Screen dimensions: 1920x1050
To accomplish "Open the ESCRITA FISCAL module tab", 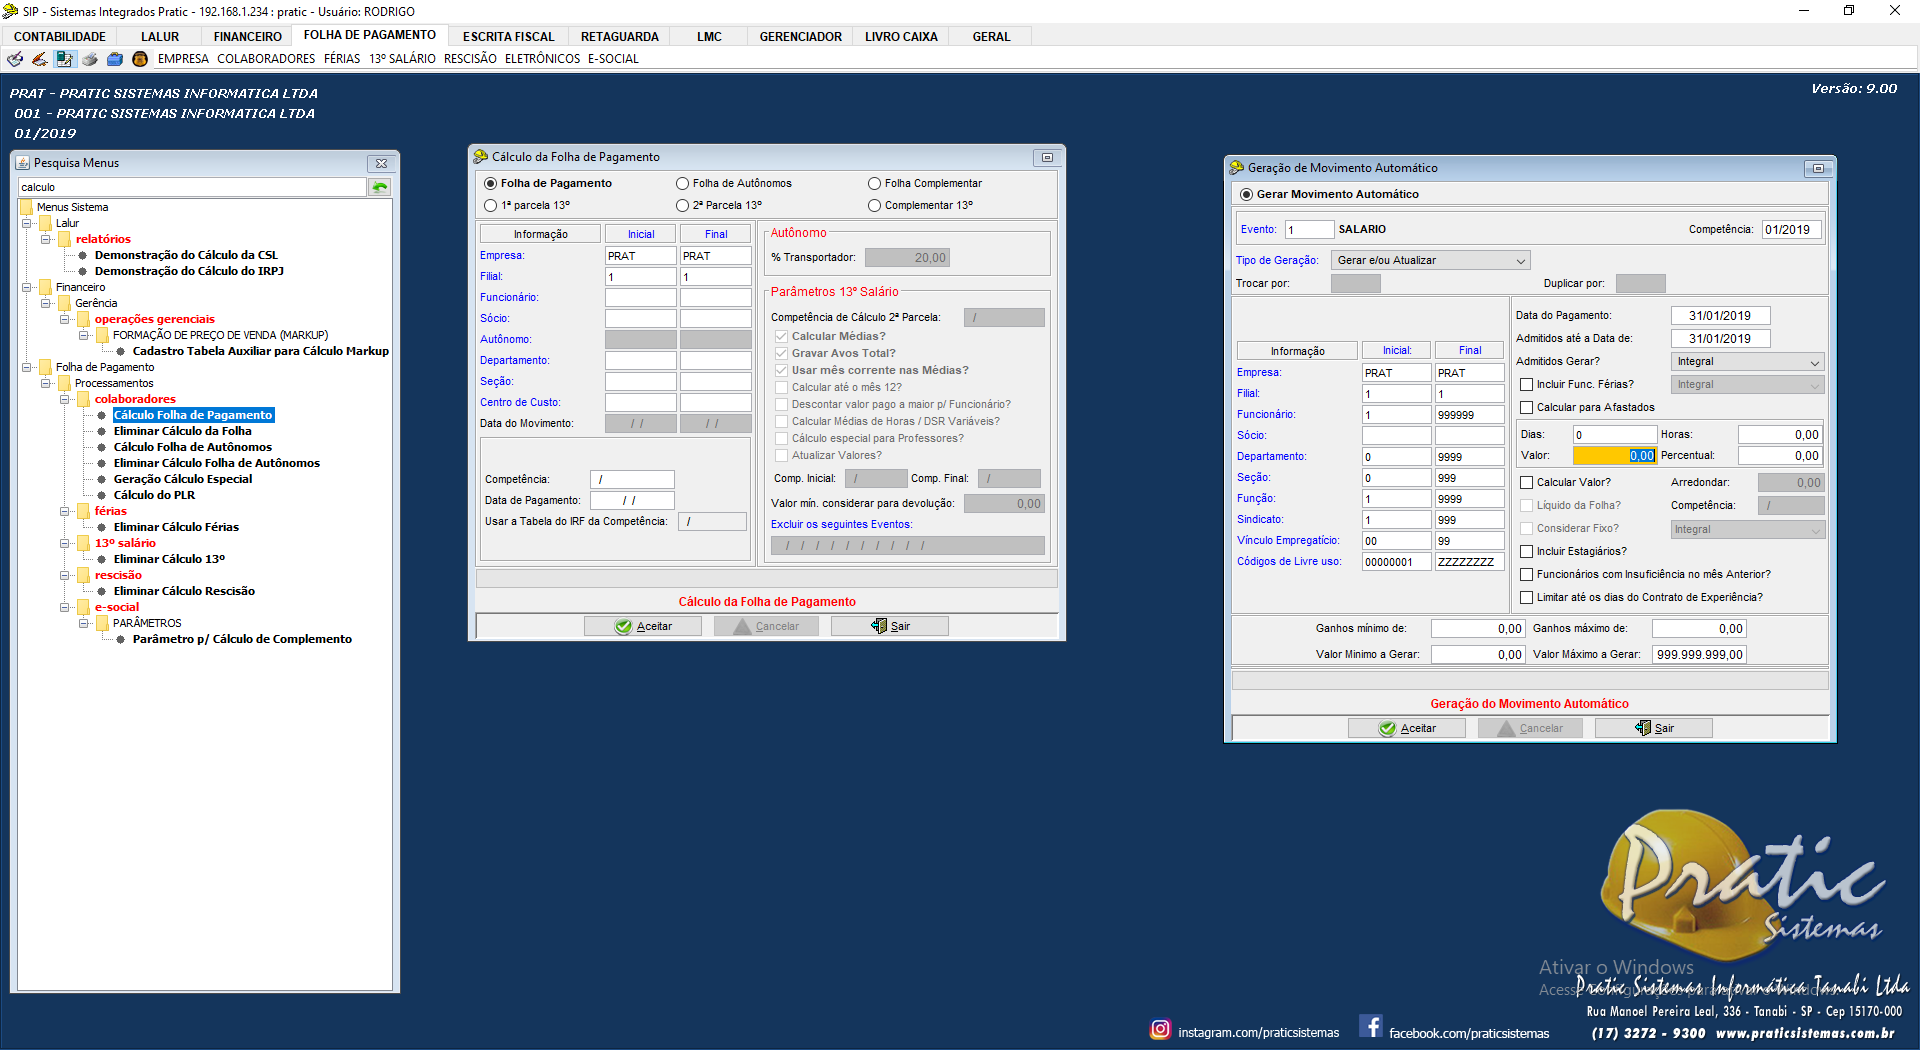I will point(508,37).
